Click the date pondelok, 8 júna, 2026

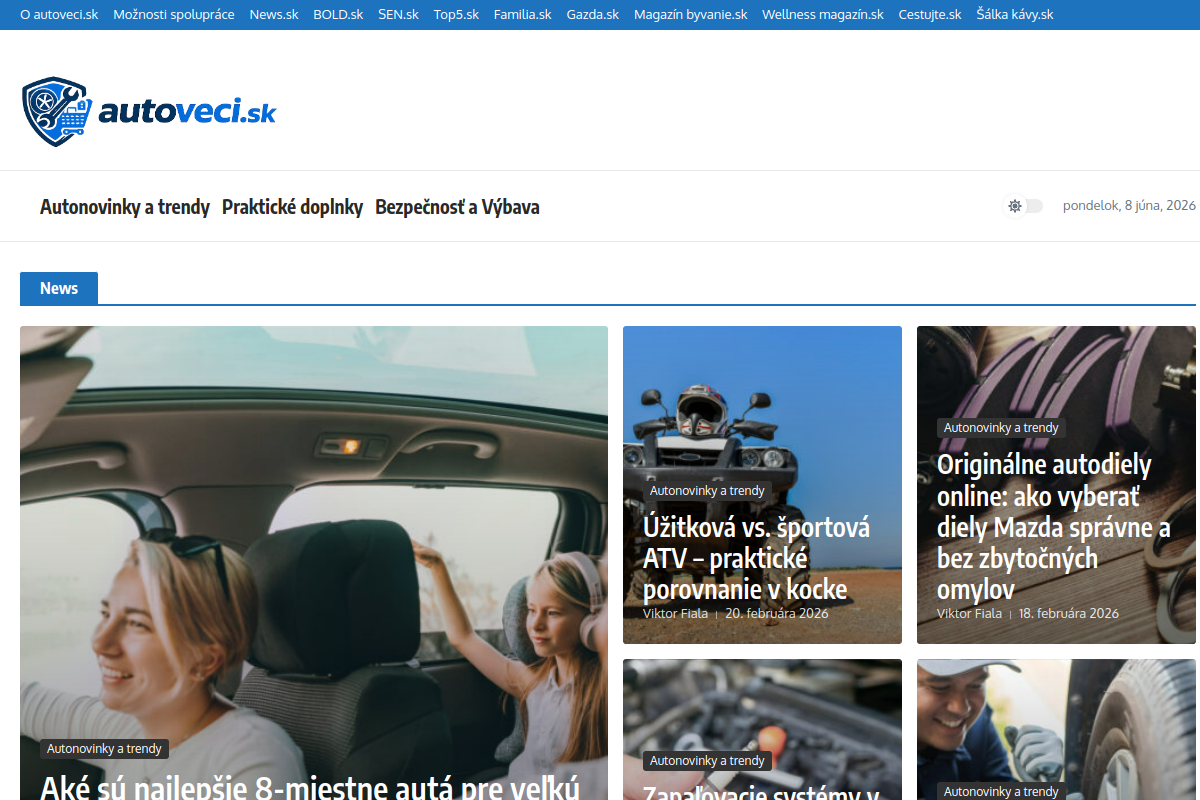click(x=1129, y=206)
